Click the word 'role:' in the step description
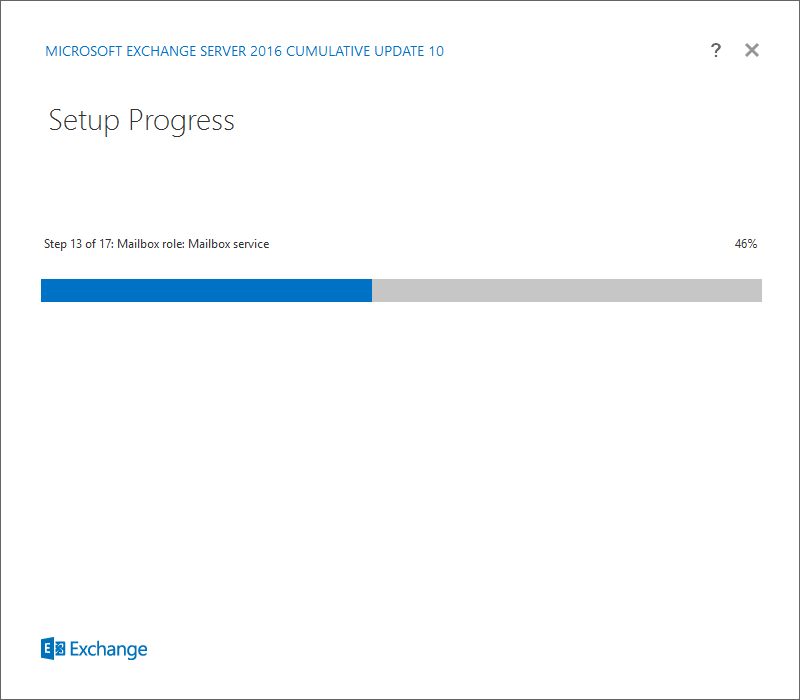The height and width of the screenshot is (700, 800). coord(173,244)
